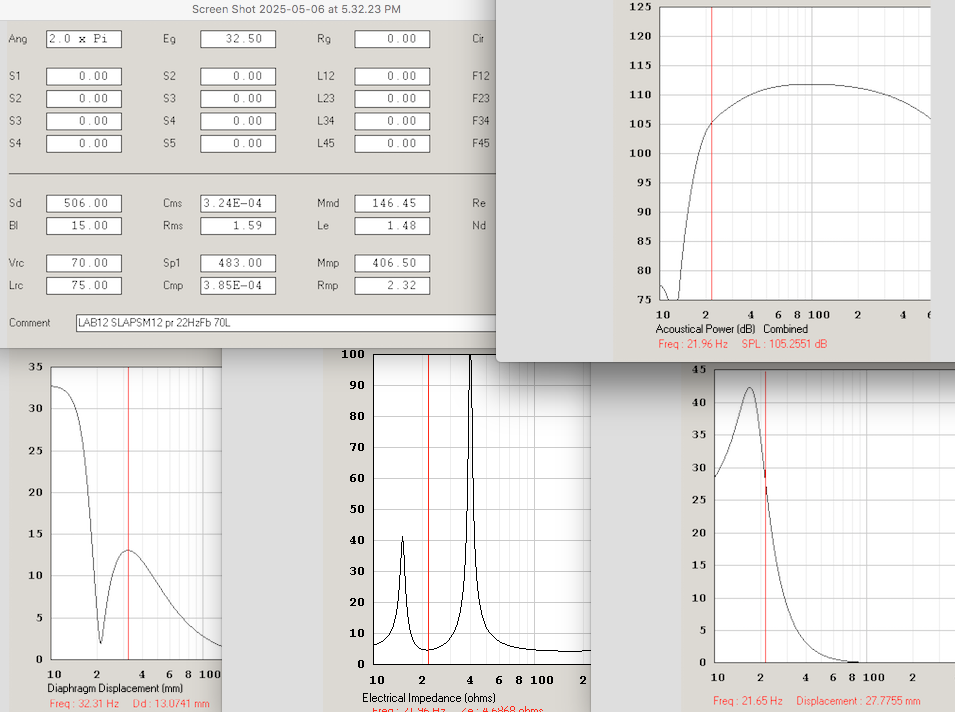Click the F12 label
955x712 pixels.
(x=481, y=76)
